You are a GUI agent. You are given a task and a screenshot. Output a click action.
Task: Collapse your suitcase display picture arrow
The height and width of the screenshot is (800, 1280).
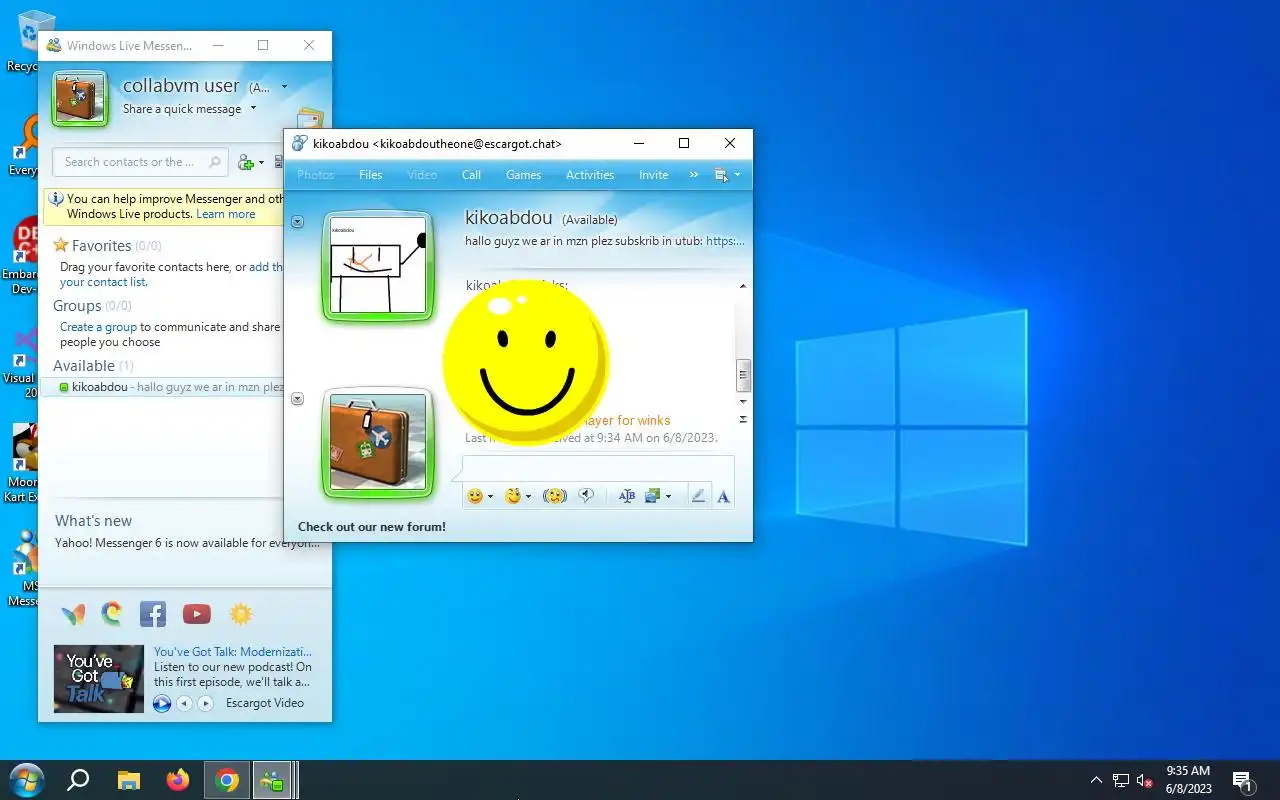click(x=297, y=399)
